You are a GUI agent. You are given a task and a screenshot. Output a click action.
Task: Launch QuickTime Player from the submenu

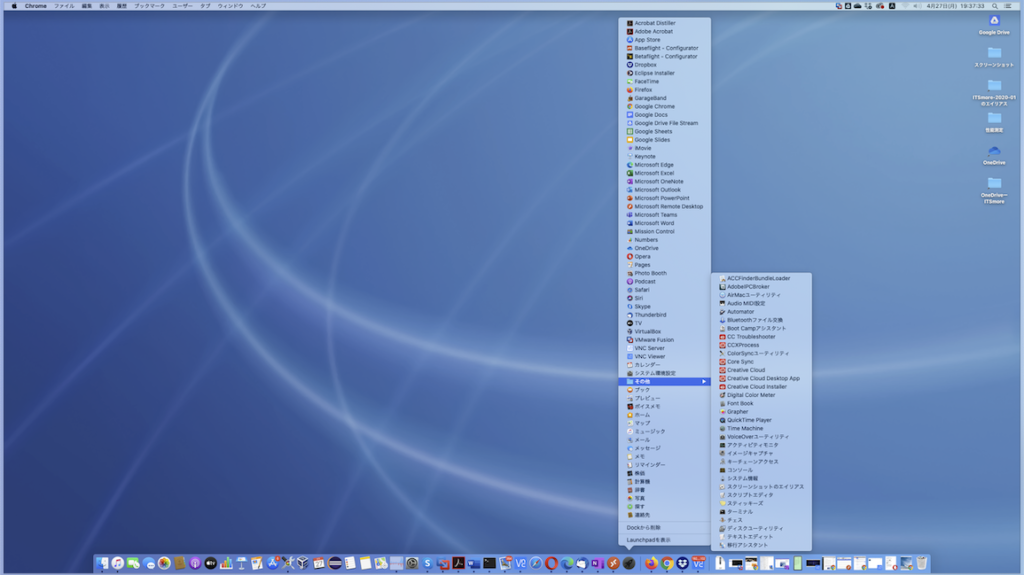pyautogui.click(x=749, y=420)
